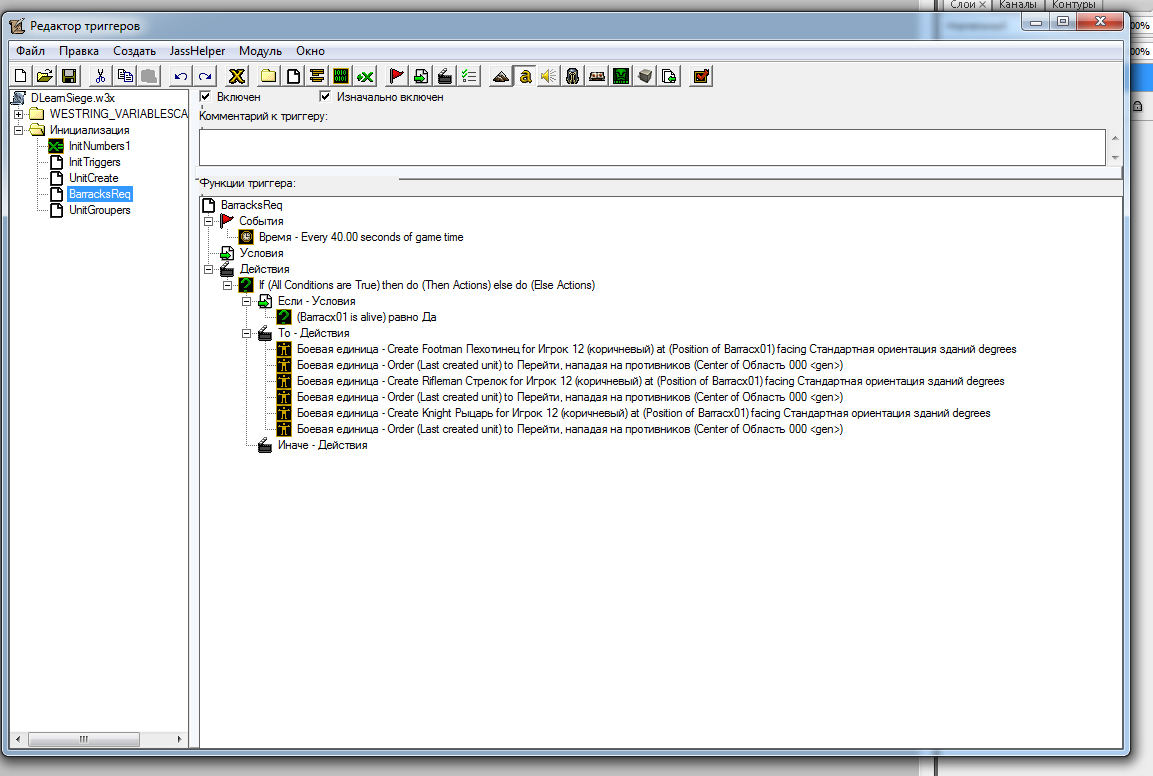Select the Create Knight Рыцарь action
1153x776 pixels.
[x=643, y=413]
